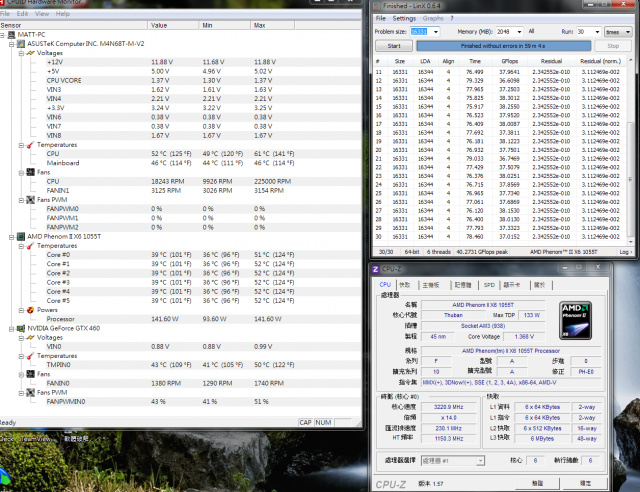Click the CPU-Z title bar Z icon
Image resolution: width=640 pixels, height=492 pixels.
(x=376, y=269)
